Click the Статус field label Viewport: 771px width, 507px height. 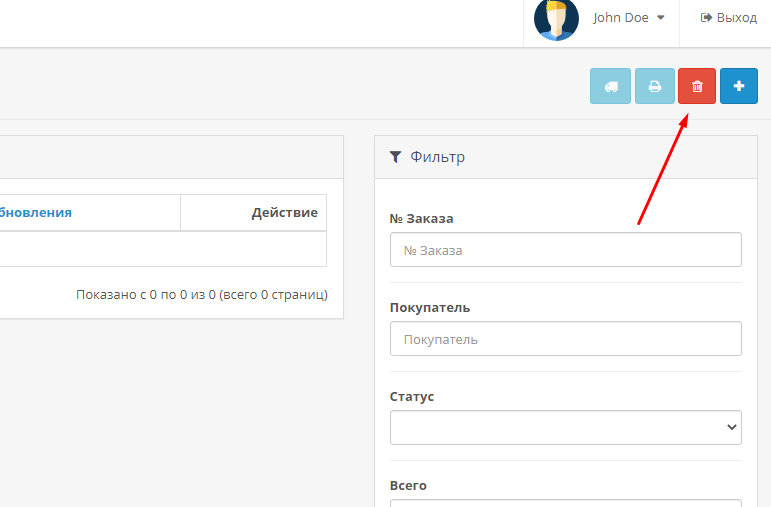click(x=412, y=396)
